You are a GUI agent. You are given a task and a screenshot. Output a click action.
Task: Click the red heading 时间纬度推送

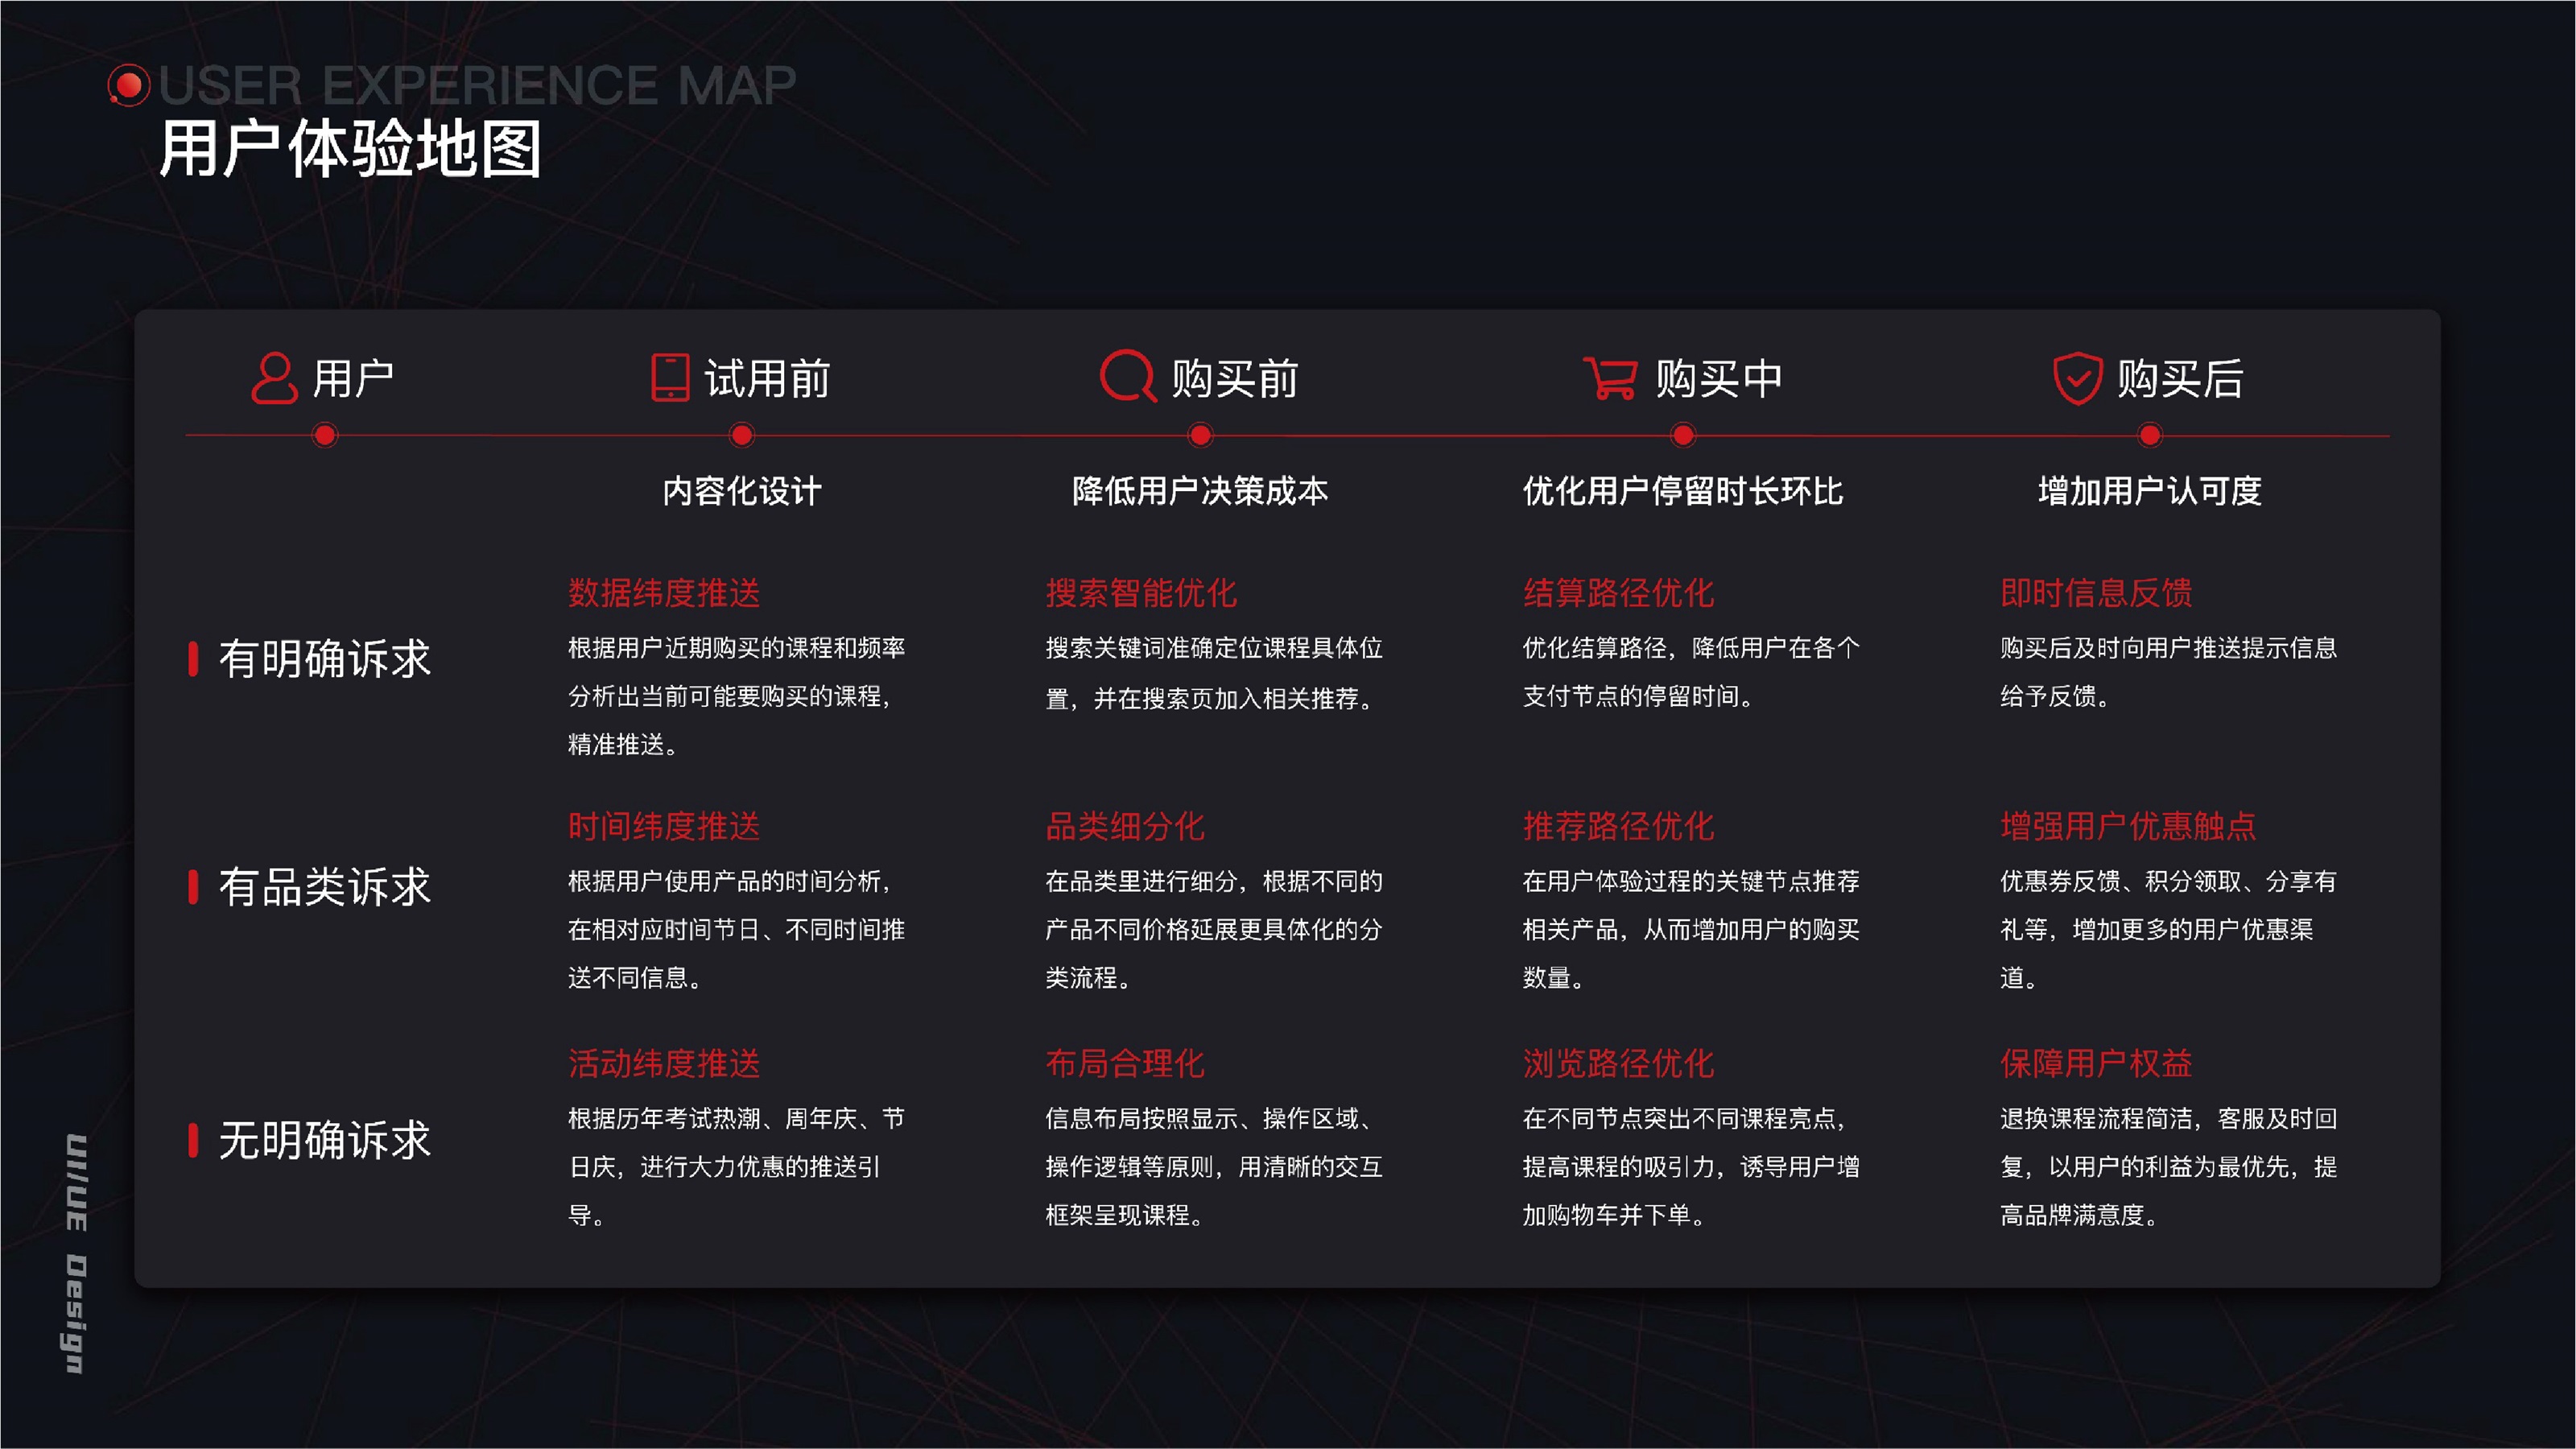coord(664,826)
